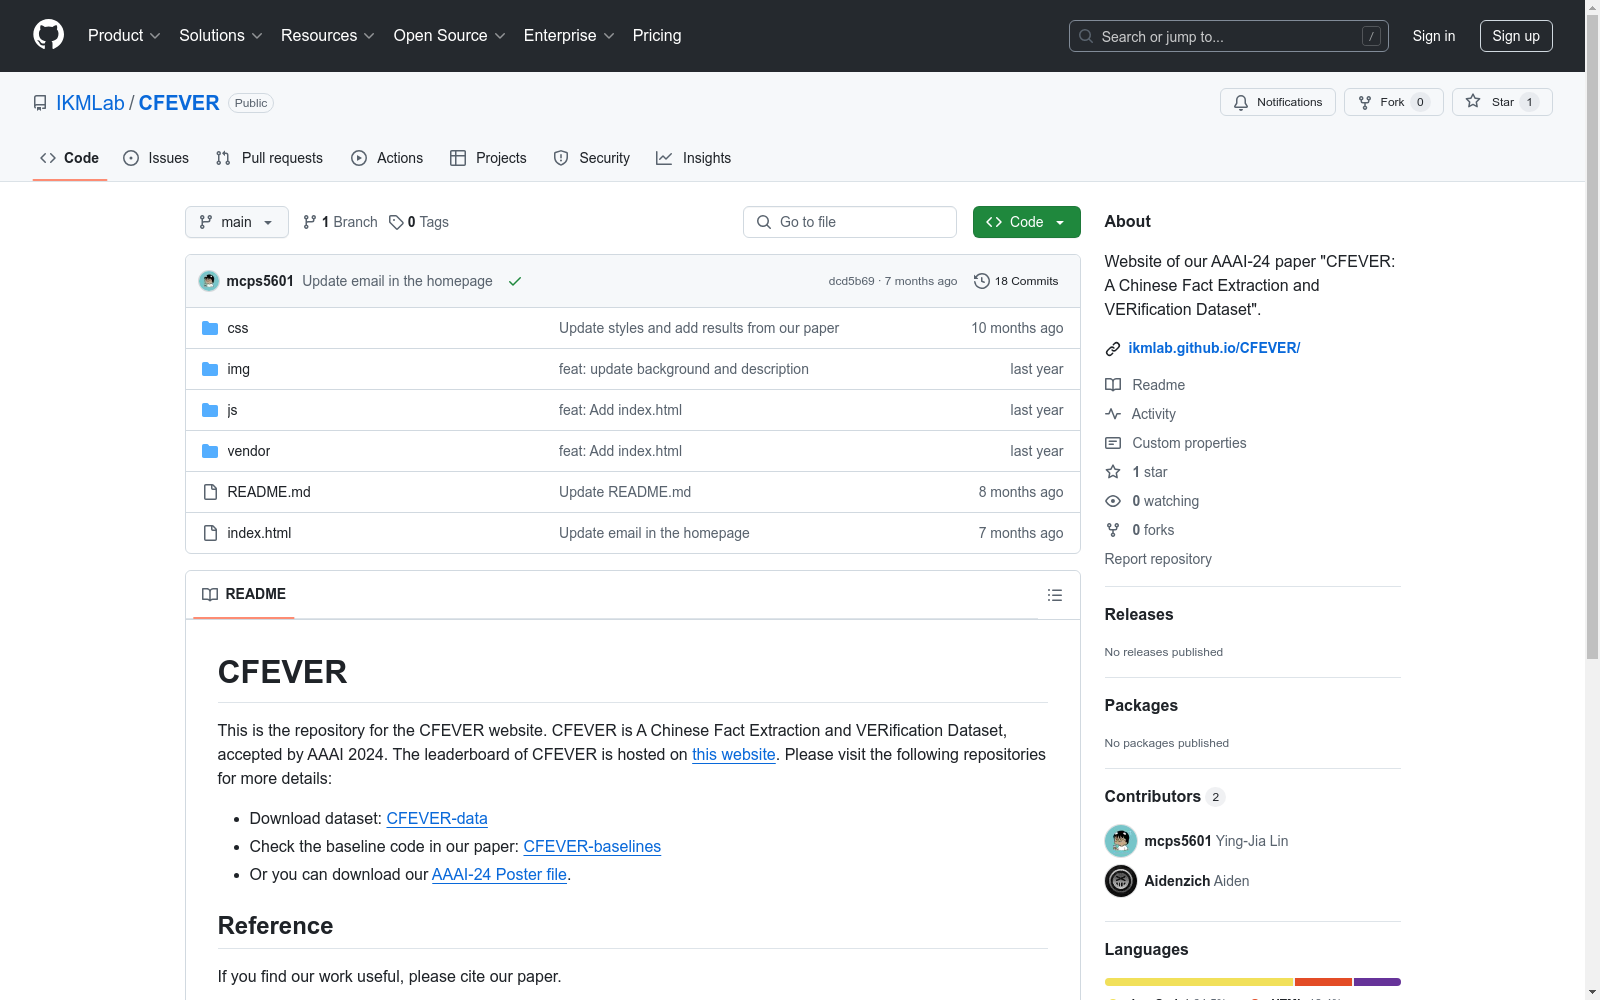Click the link icon beside ikmlab.github.io

1113,348
